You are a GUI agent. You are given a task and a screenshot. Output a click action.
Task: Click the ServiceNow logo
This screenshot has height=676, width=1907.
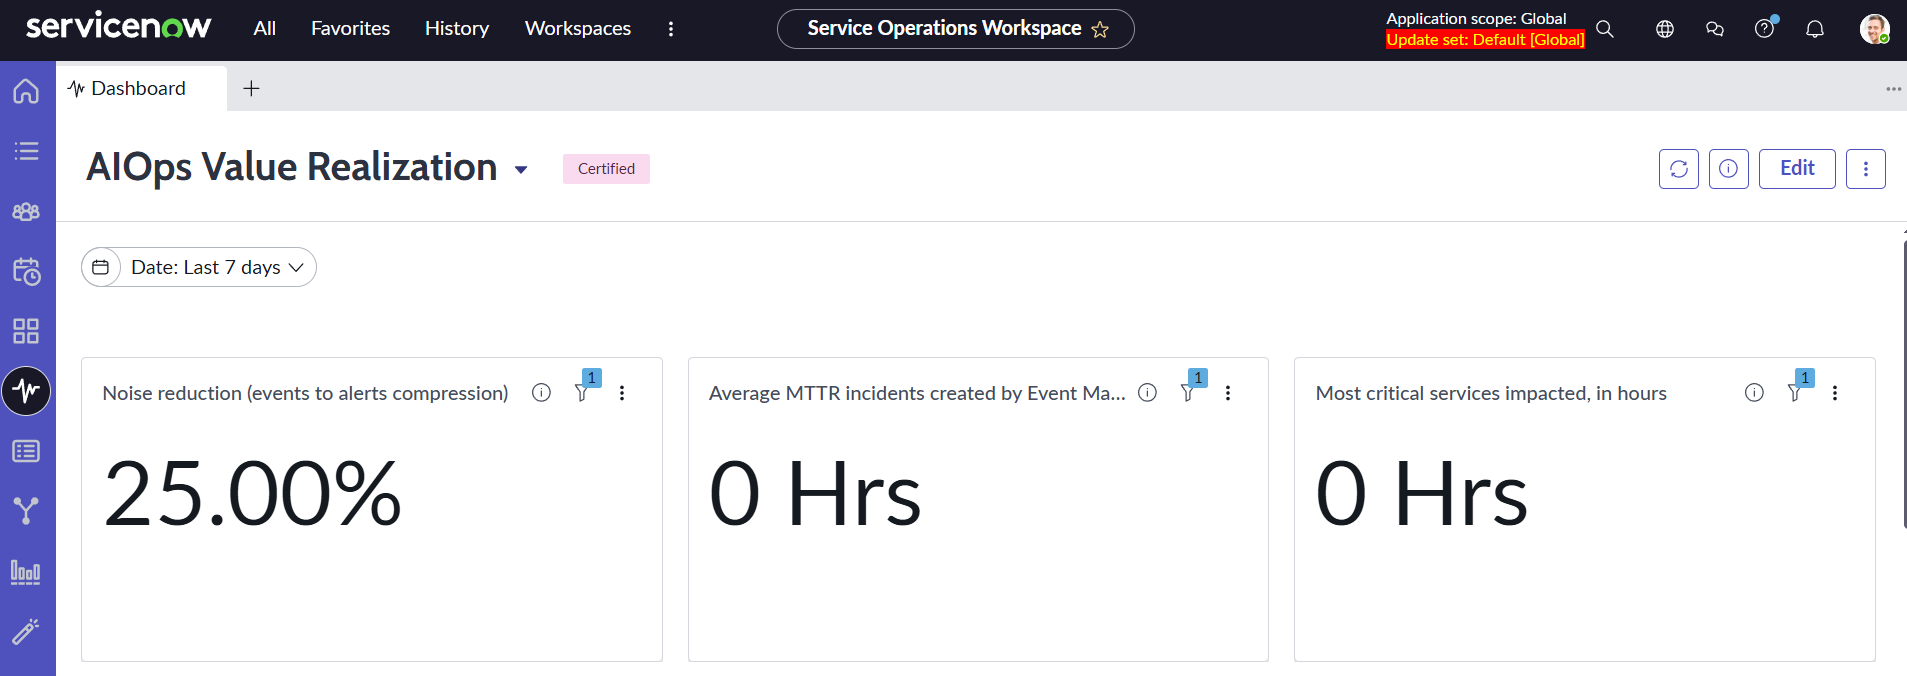point(118,26)
